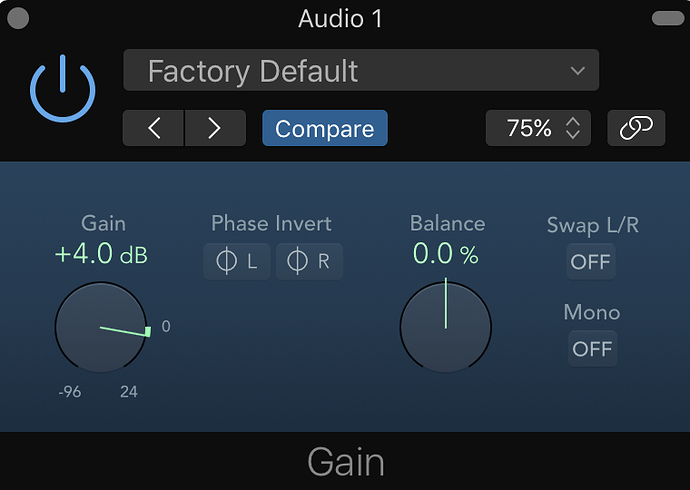Go to next preset with right arrow
The width and height of the screenshot is (690, 490).
pyautogui.click(x=214, y=128)
